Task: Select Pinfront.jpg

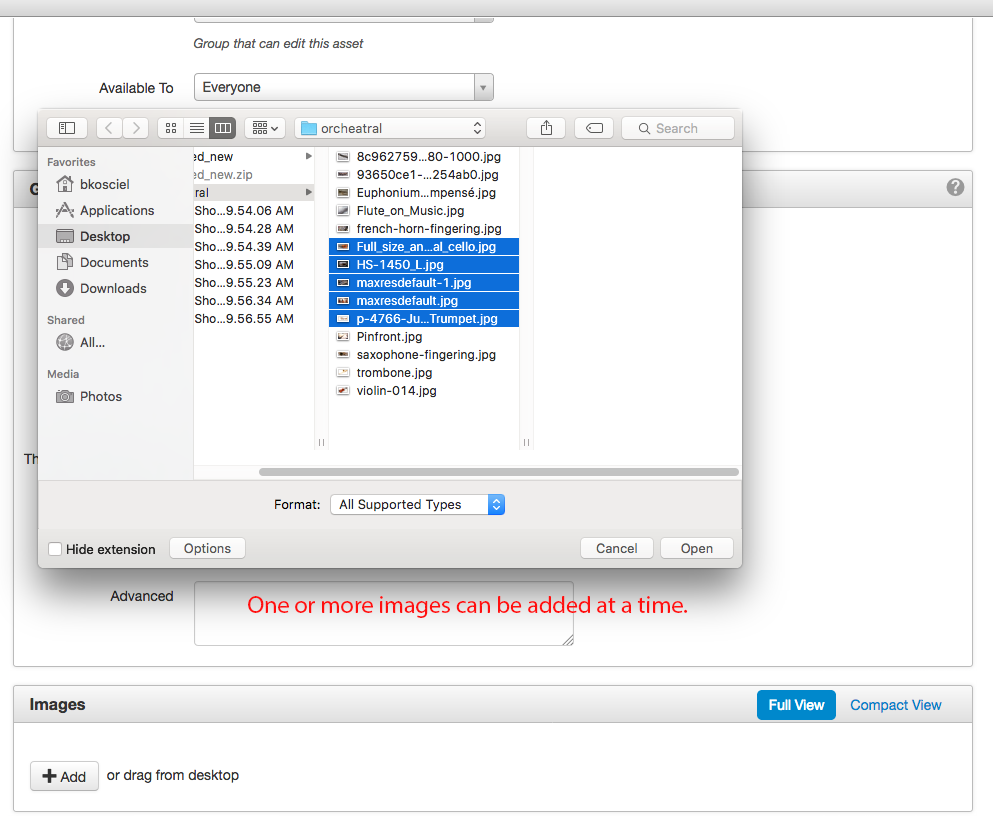Action: [x=424, y=337]
